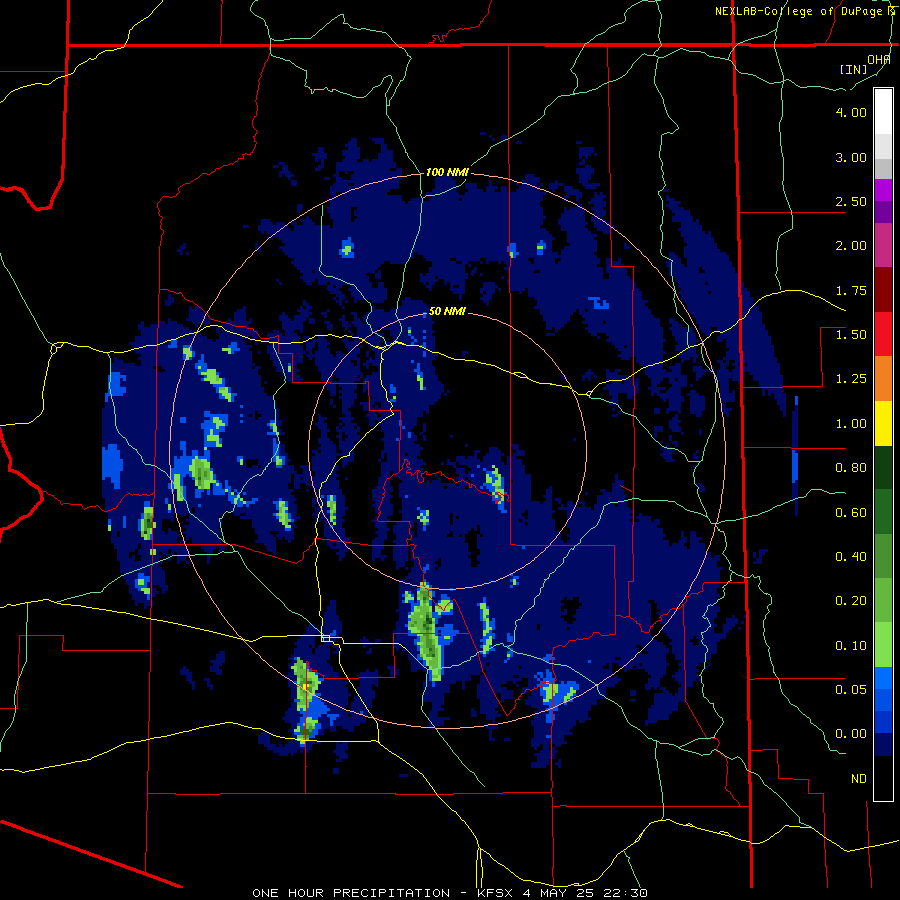
Task: Click the 0.00 legend value
Action: point(851,734)
